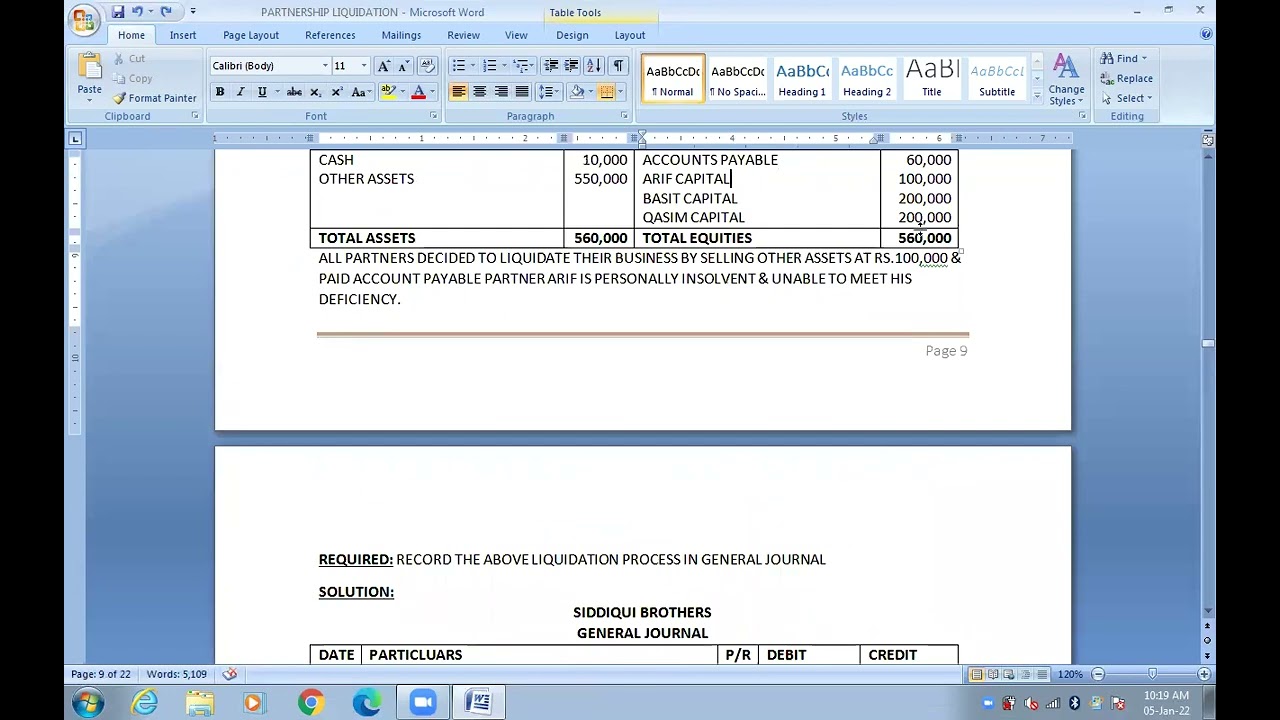Open borders dropdown
1280x720 pixels.
621,92
